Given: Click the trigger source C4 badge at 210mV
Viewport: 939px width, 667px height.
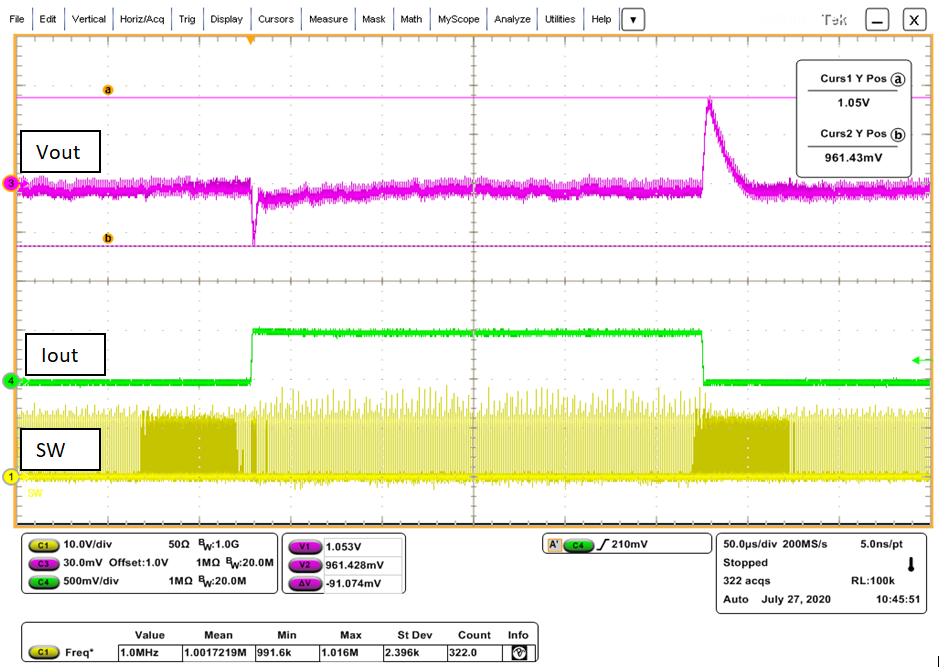Looking at the screenshot, I should 578,546.
